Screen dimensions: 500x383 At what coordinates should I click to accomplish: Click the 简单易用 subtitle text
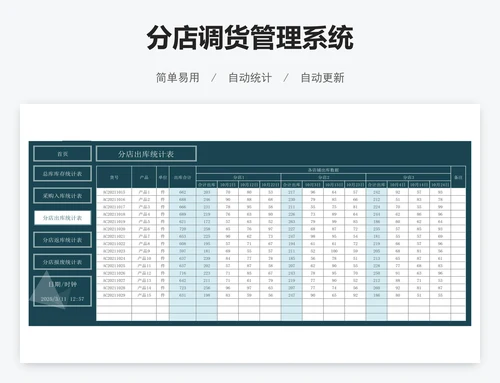[177, 78]
